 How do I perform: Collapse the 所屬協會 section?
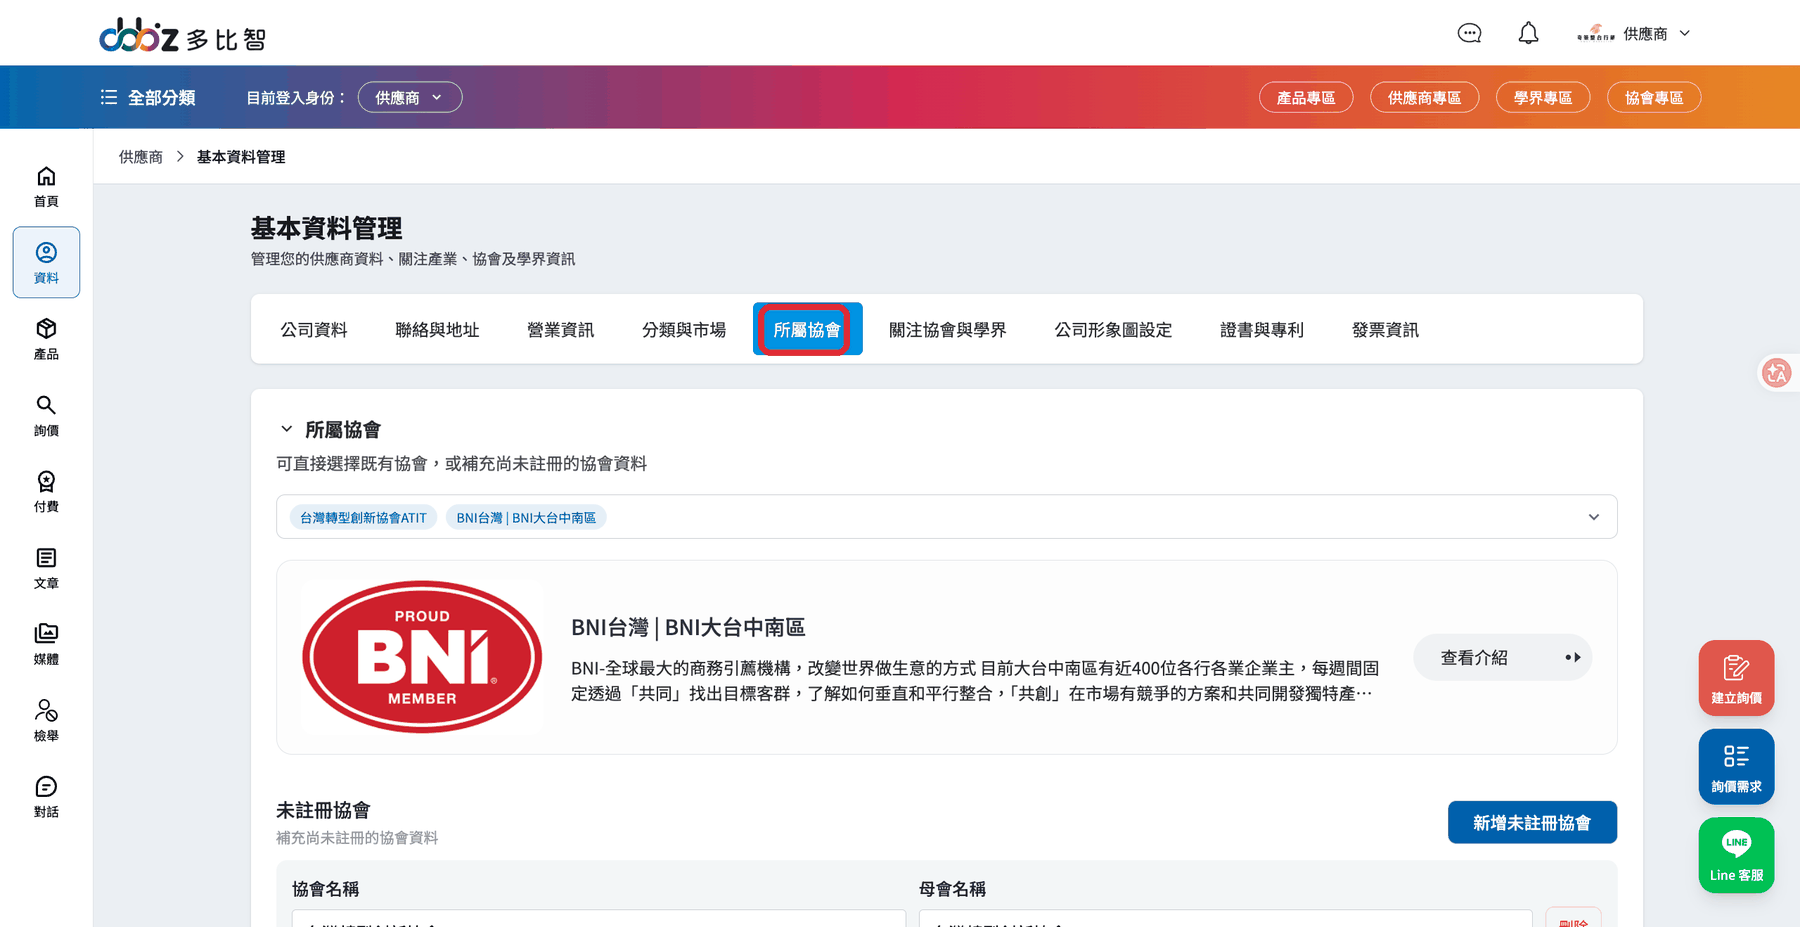pyautogui.click(x=287, y=429)
